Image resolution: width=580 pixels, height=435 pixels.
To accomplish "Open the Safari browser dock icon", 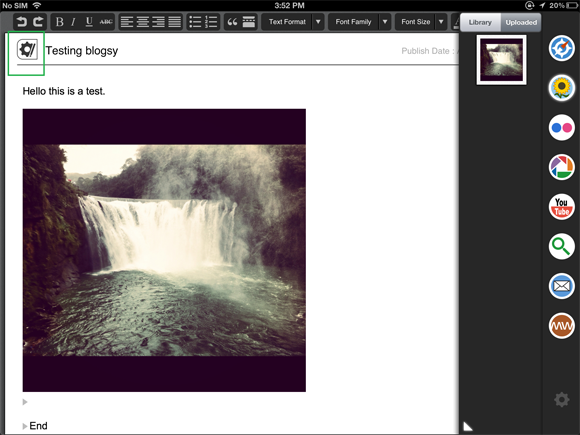I will coord(562,48).
